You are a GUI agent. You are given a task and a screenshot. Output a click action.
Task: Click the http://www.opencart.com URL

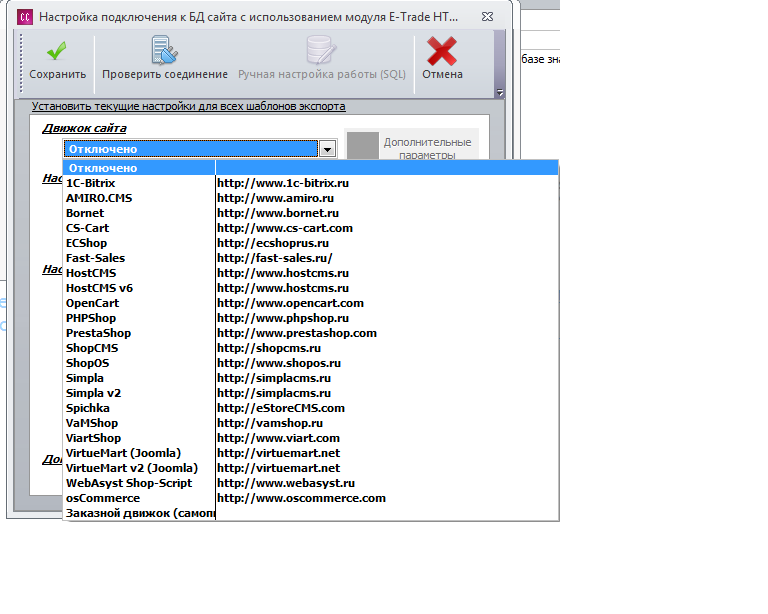point(290,303)
